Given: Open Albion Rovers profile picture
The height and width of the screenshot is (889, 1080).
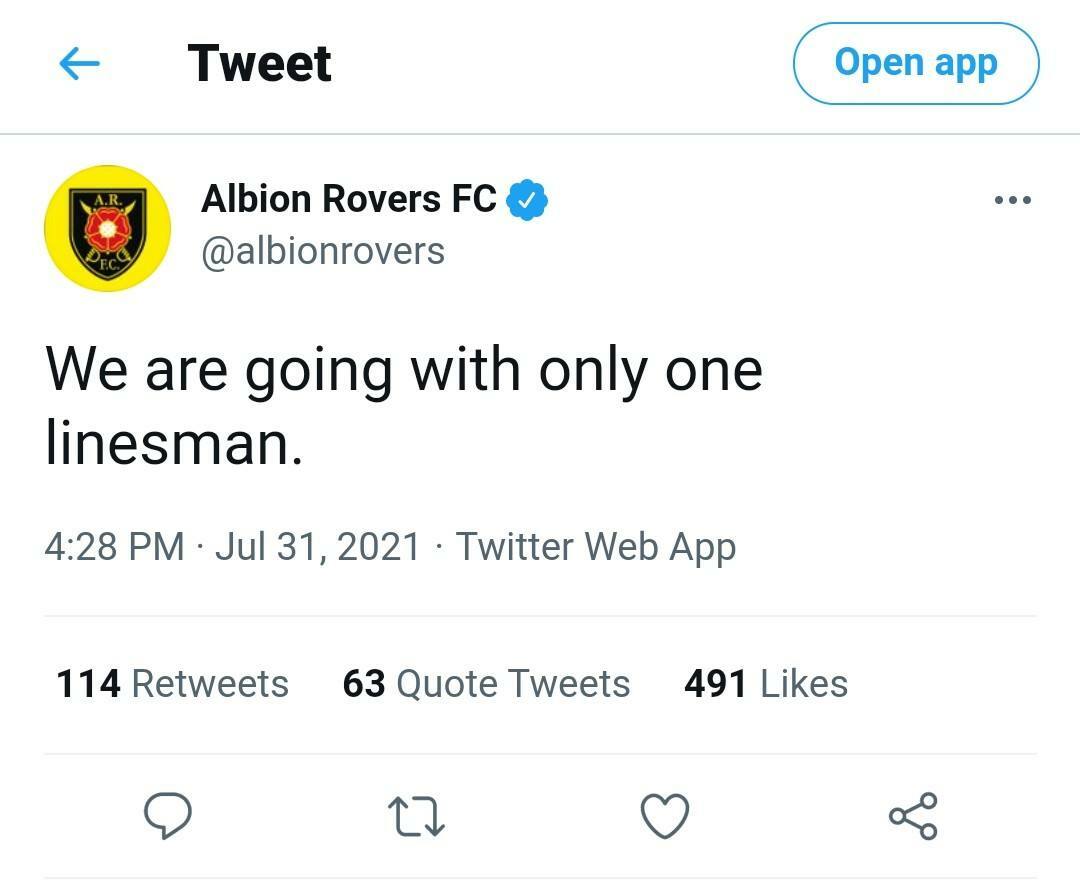Looking at the screenshot, I should (x=107, y=229).
